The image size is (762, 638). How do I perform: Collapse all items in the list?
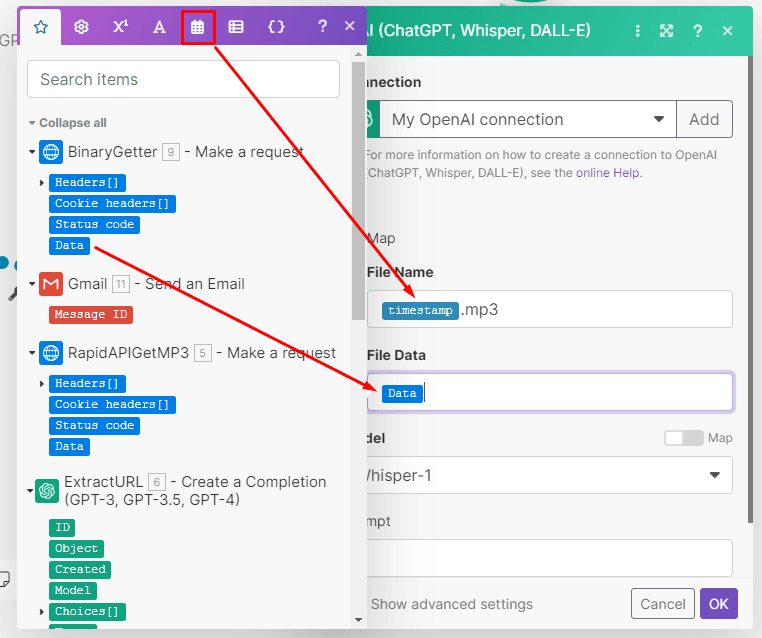[67, 123]
